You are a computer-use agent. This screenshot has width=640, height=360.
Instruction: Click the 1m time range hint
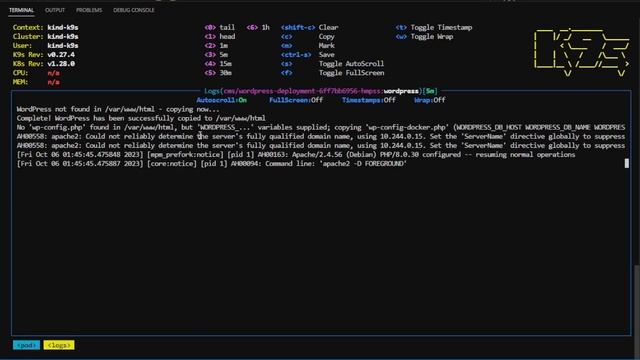(216, 45)
